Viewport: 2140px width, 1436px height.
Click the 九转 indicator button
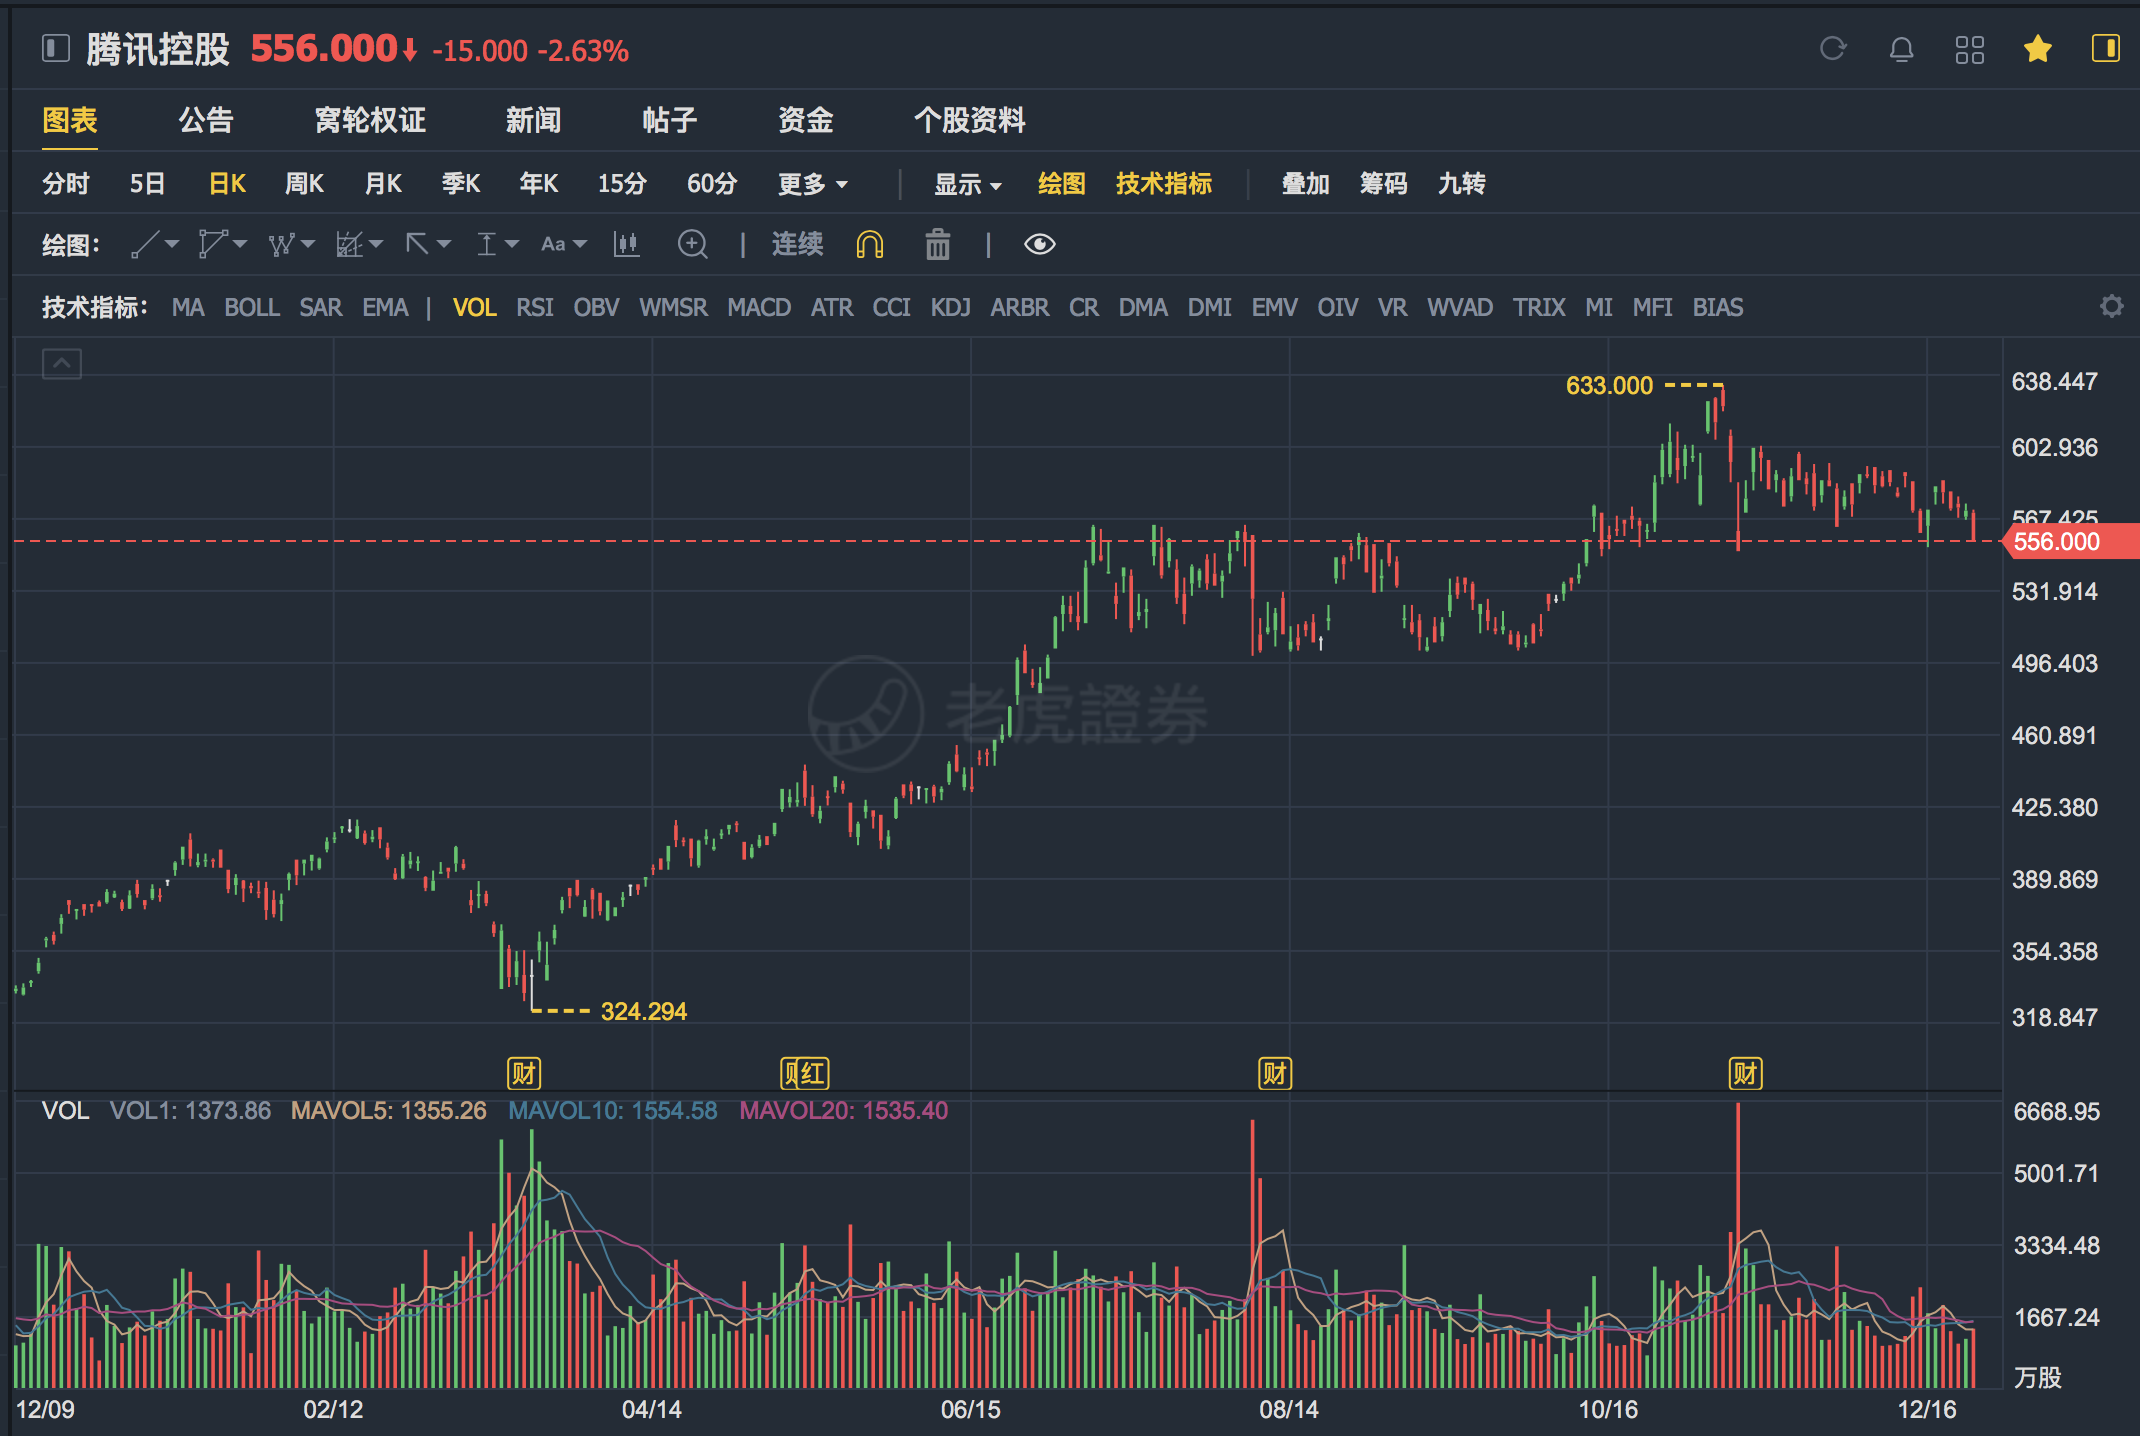1461,184
